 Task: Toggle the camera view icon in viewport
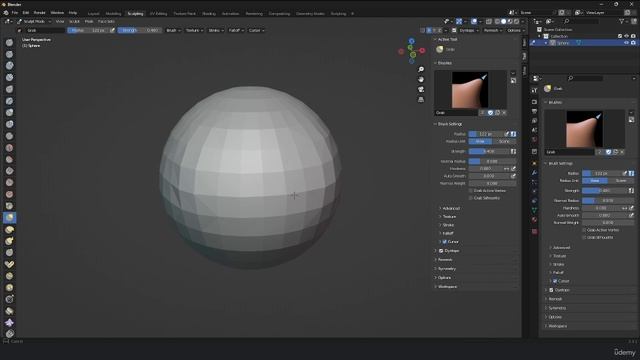pyautogui.click(x=421, y=89)
